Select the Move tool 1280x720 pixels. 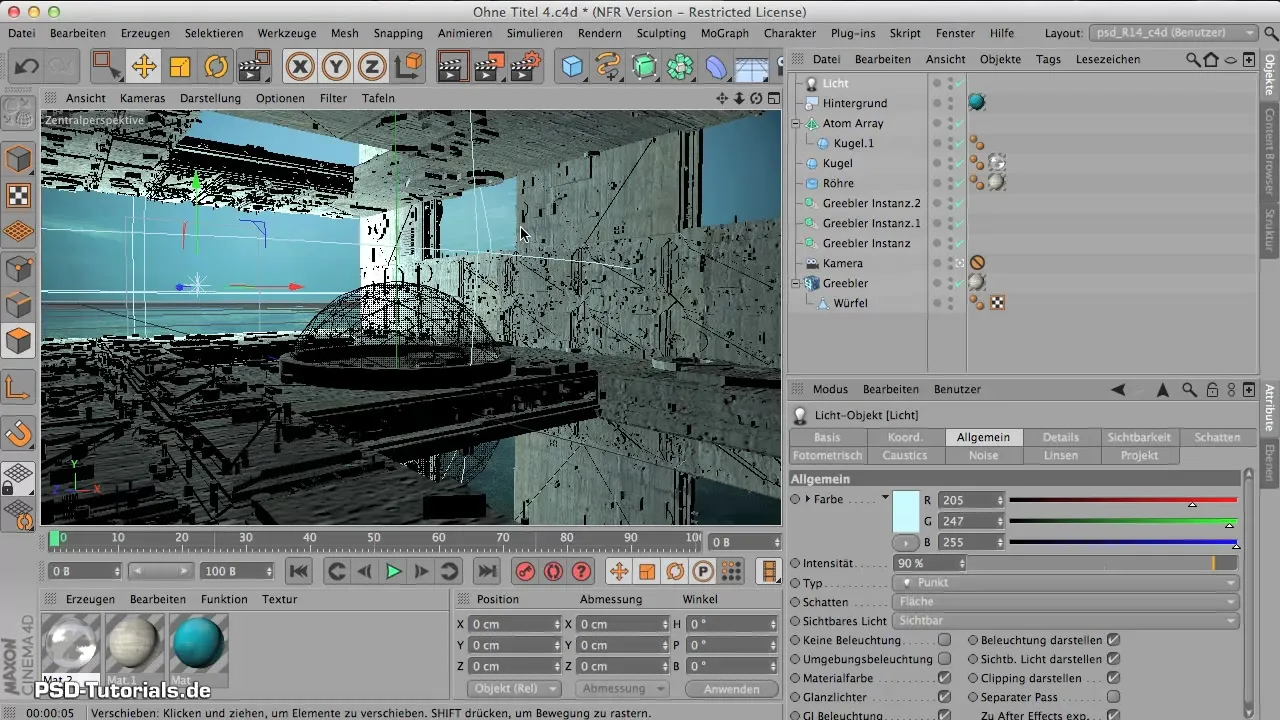[x=144, y=67]
